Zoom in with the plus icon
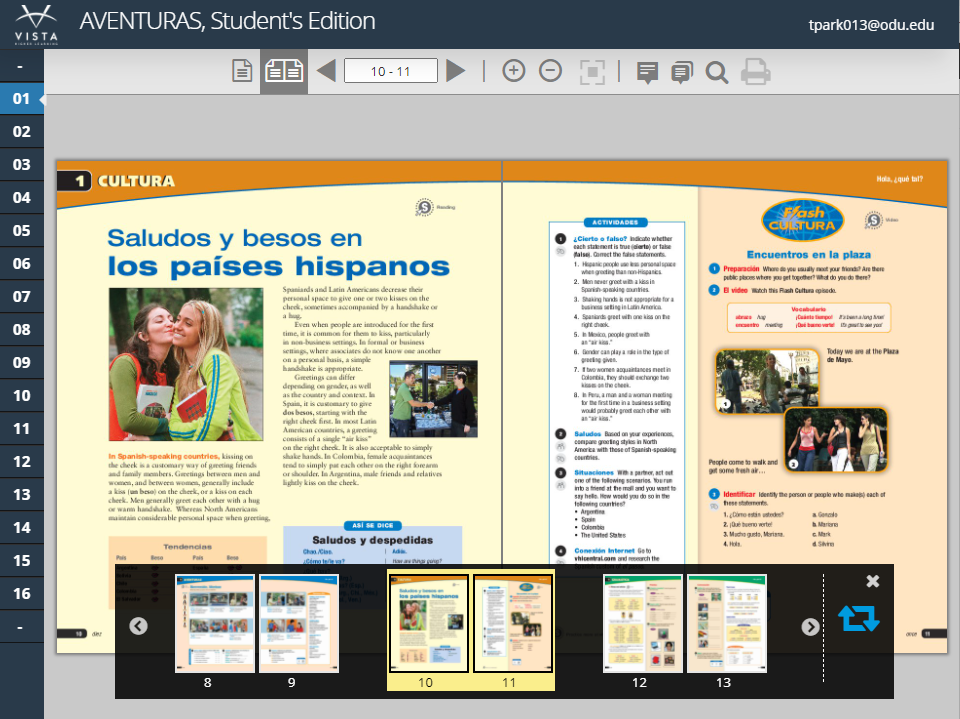 click(x=514, y=71)
